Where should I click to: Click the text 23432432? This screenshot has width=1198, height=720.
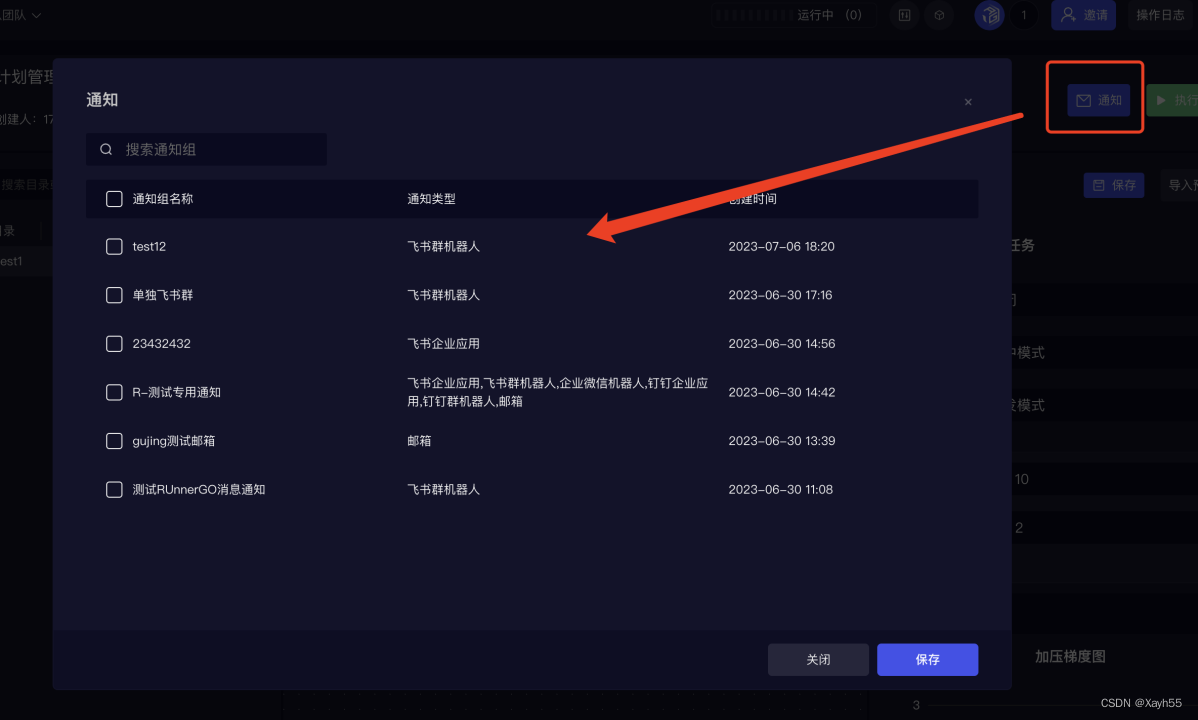pos(161,344)
